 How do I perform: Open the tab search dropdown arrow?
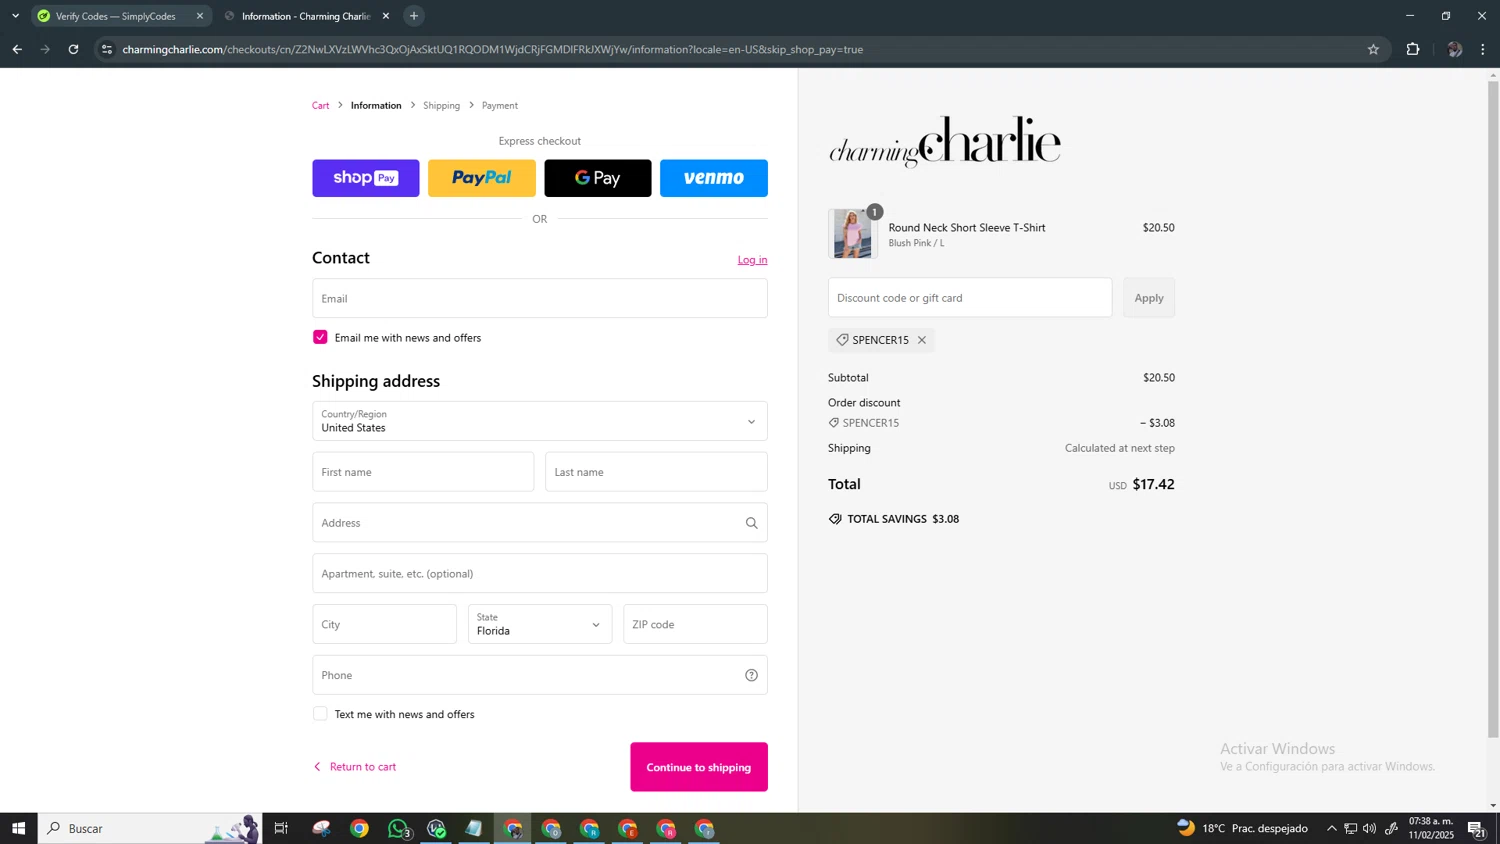point(15,16)
